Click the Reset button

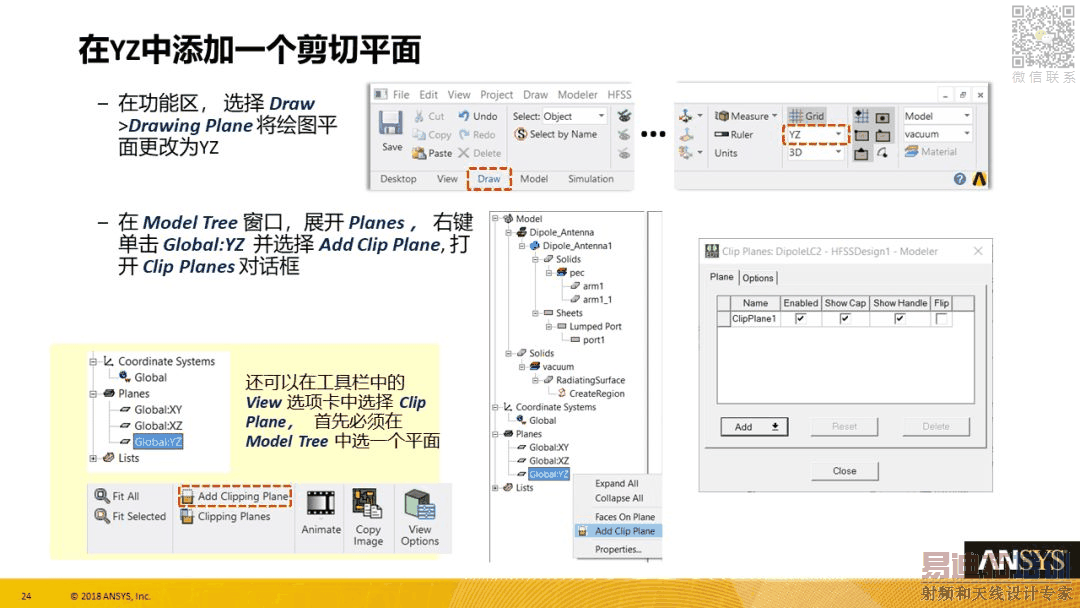(844, 427)
